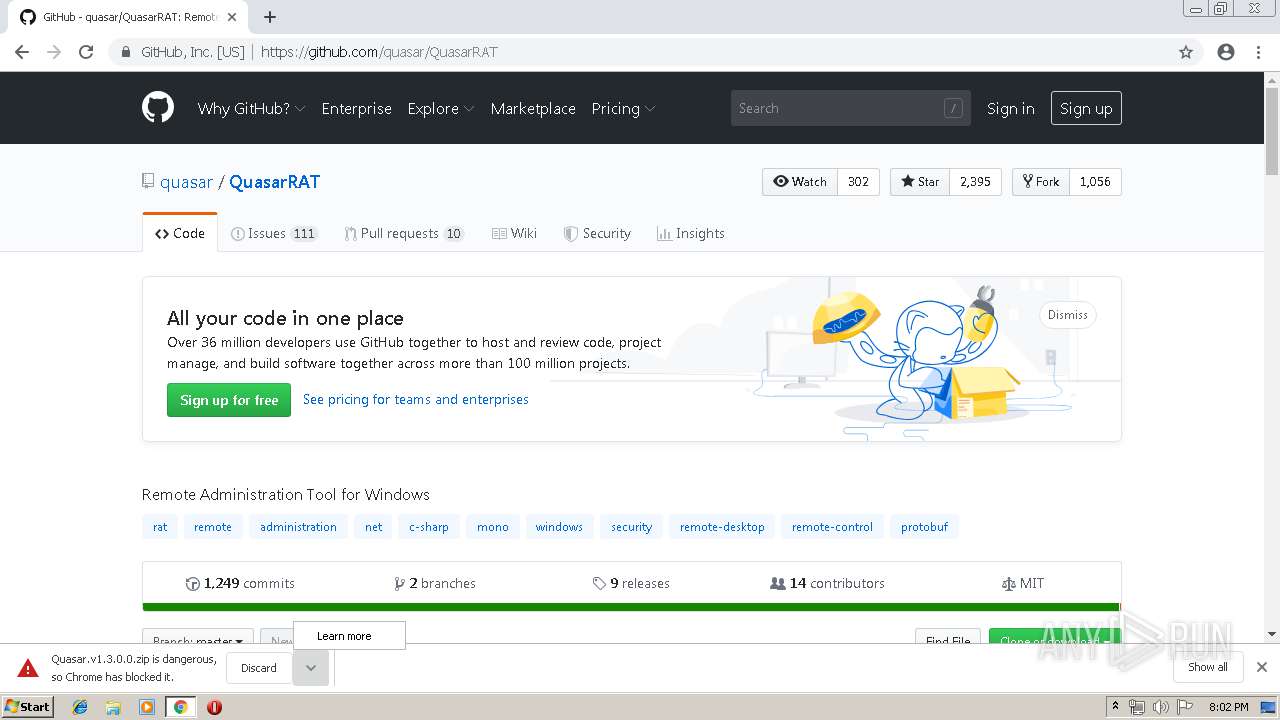Show all downloads

[1208, 667]
